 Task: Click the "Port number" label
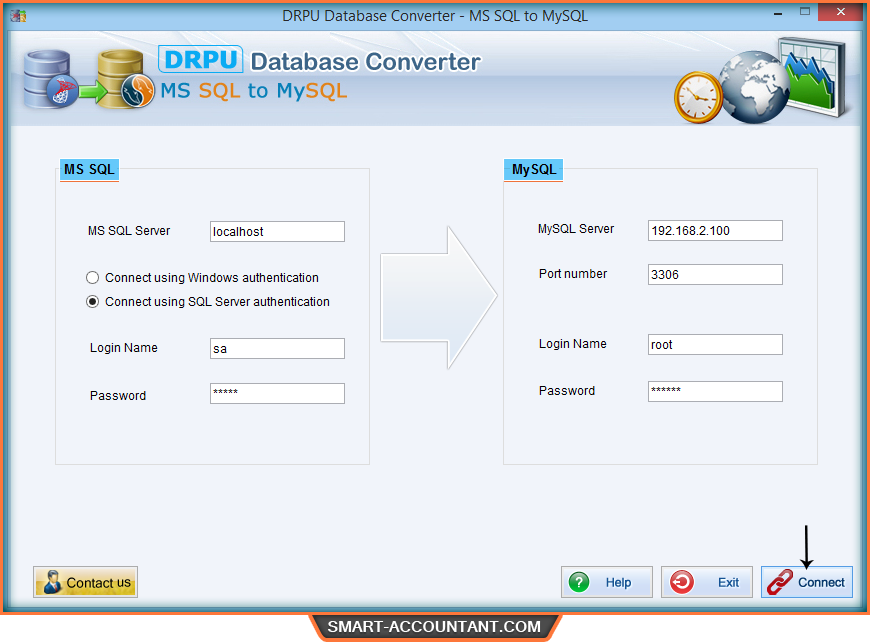(573, 274)
